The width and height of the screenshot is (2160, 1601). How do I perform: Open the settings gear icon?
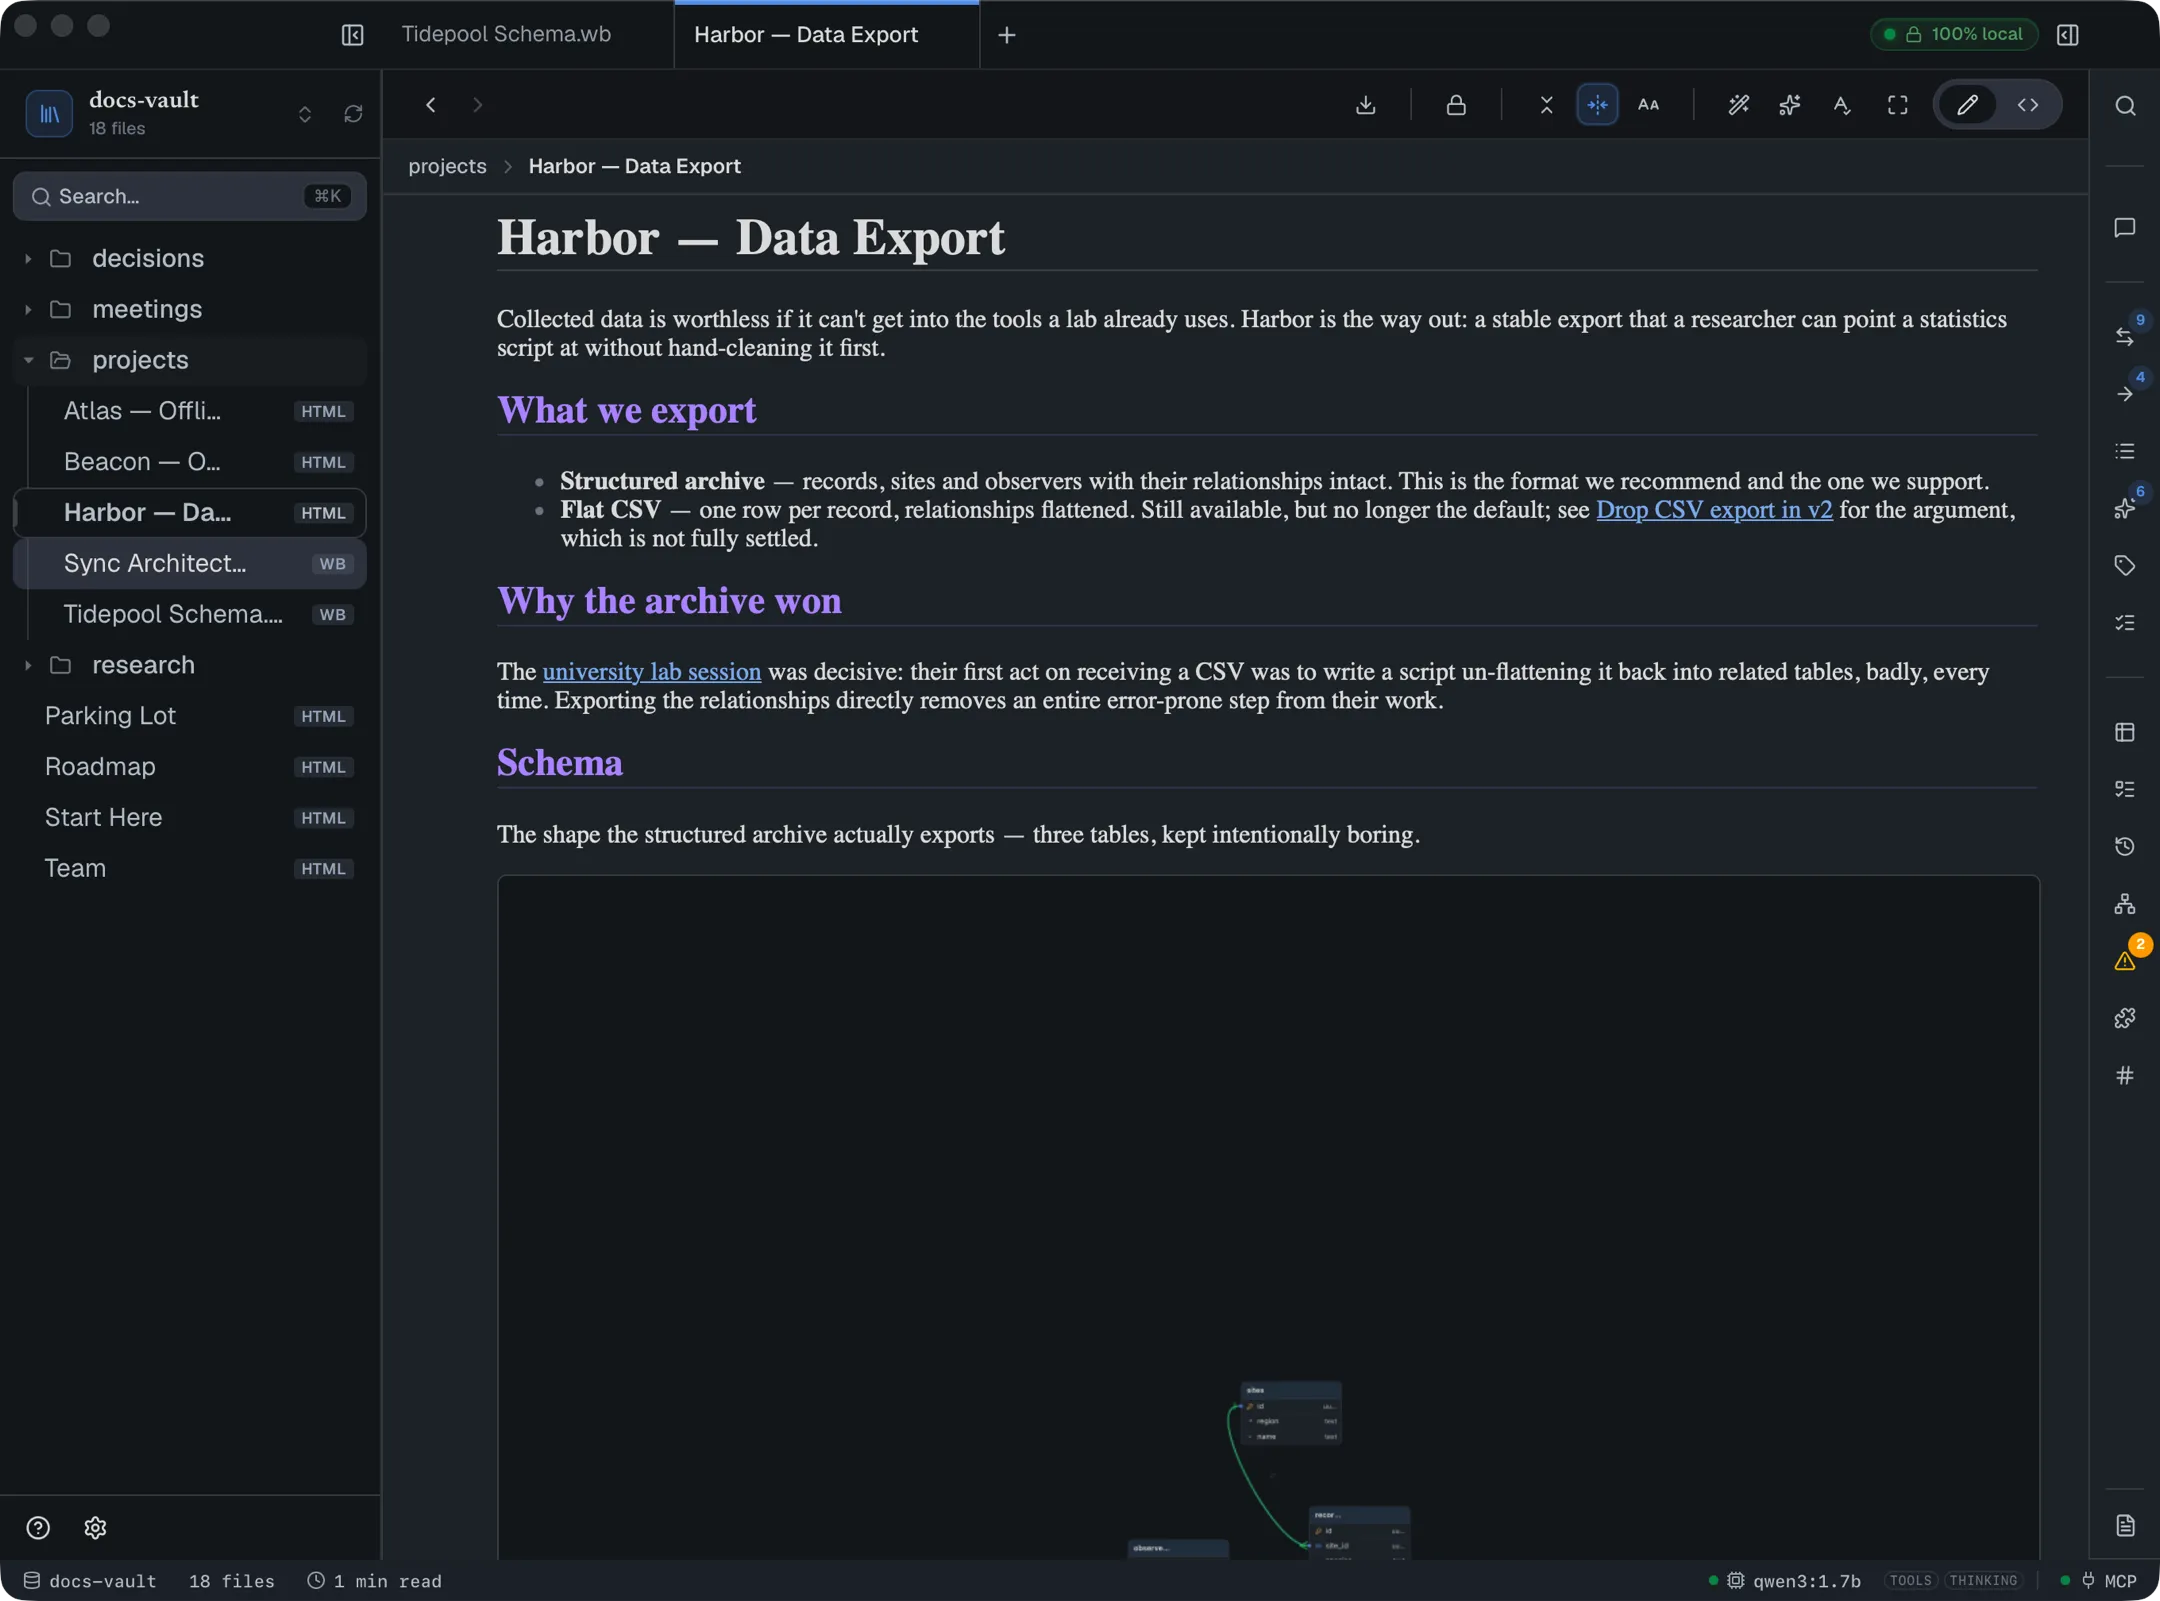tap(95, 1527)
